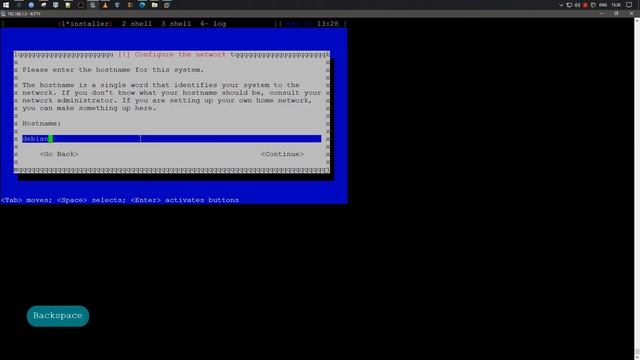This screenshot has height=360, width=640.
Task: Open the notification center icon
Action: tap(629, 5)
